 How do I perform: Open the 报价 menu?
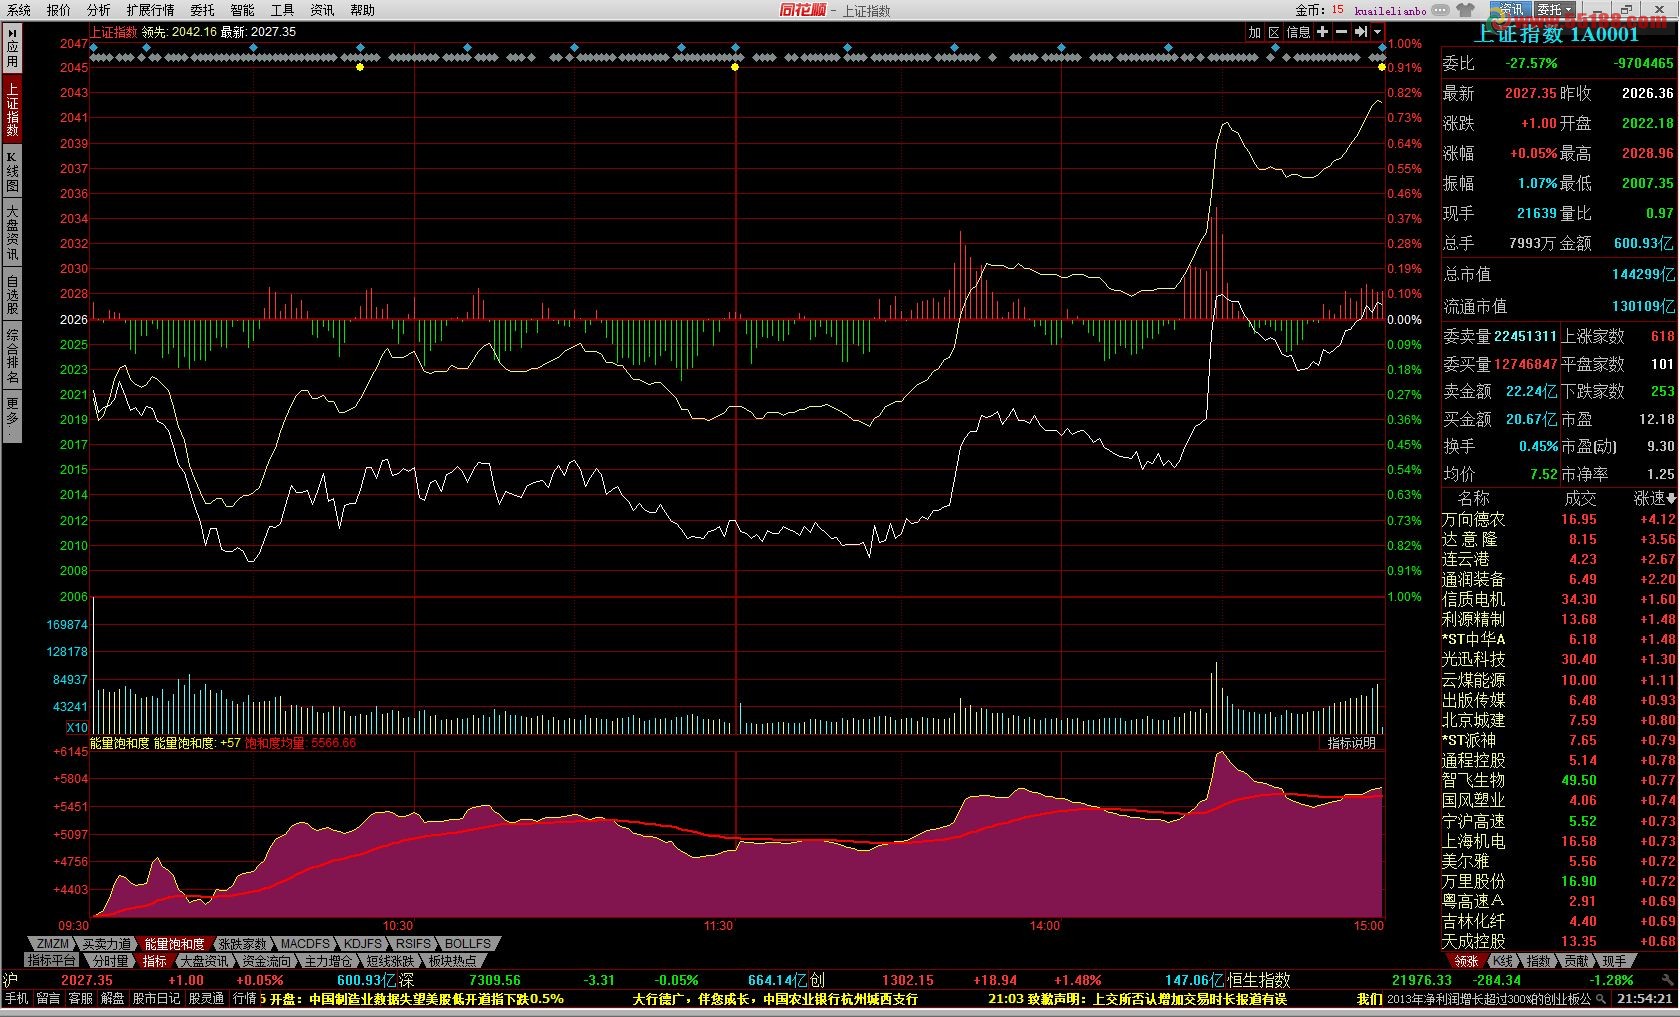(59, 10)
